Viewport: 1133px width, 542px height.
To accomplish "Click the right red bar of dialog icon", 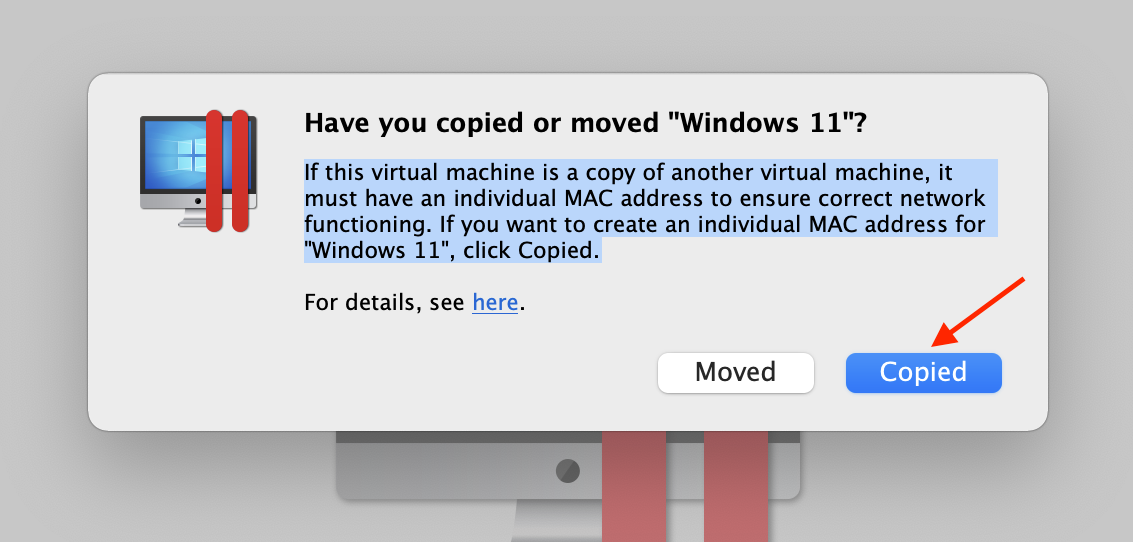I will [x=240, y=171].
